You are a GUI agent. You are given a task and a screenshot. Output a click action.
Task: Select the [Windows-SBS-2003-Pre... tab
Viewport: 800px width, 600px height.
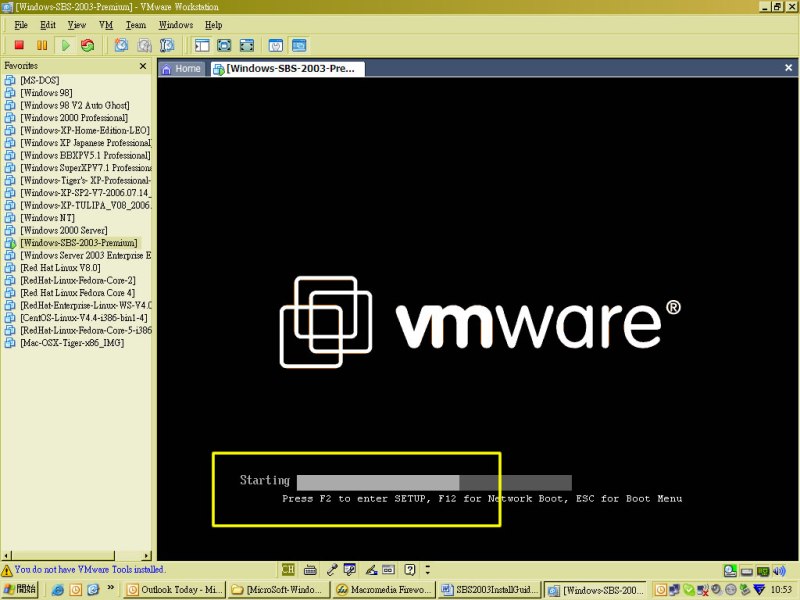point(287,69)
